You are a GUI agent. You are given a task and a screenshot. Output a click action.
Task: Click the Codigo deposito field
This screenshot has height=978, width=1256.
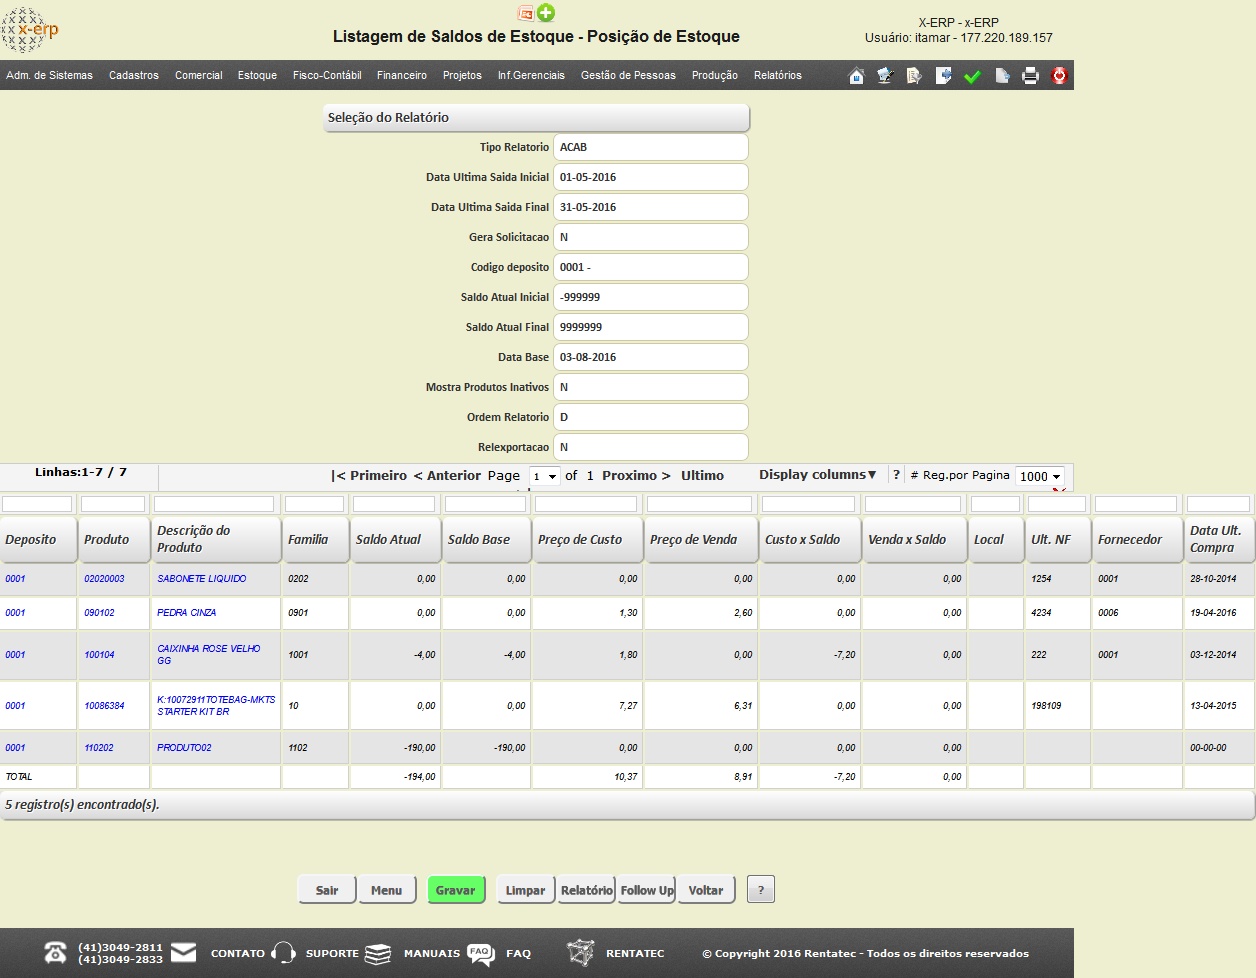coord(651,267)
